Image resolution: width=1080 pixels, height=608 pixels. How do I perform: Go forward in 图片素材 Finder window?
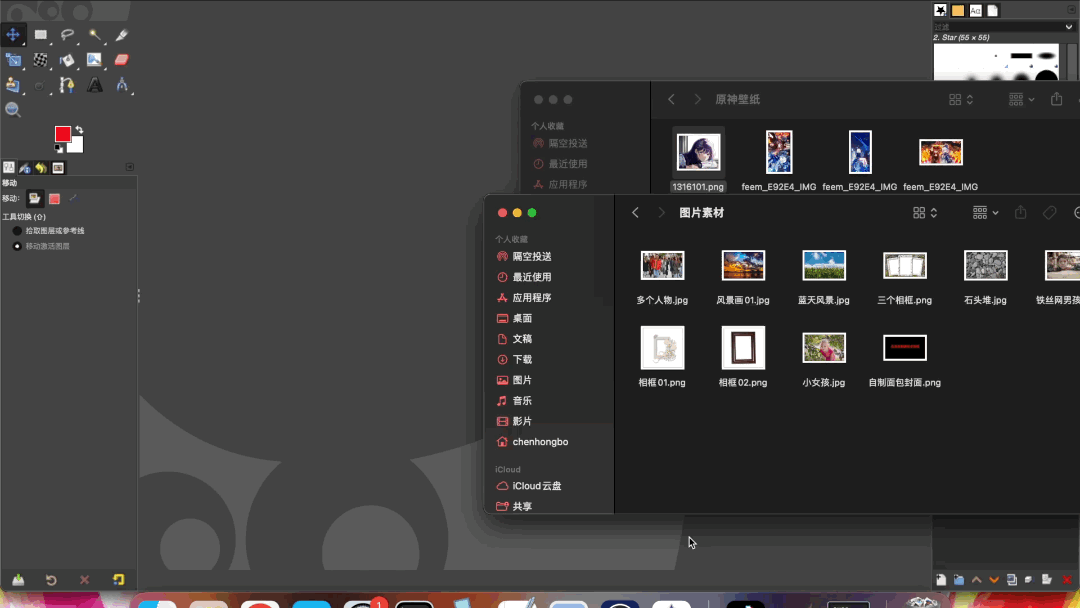point(661,213)
